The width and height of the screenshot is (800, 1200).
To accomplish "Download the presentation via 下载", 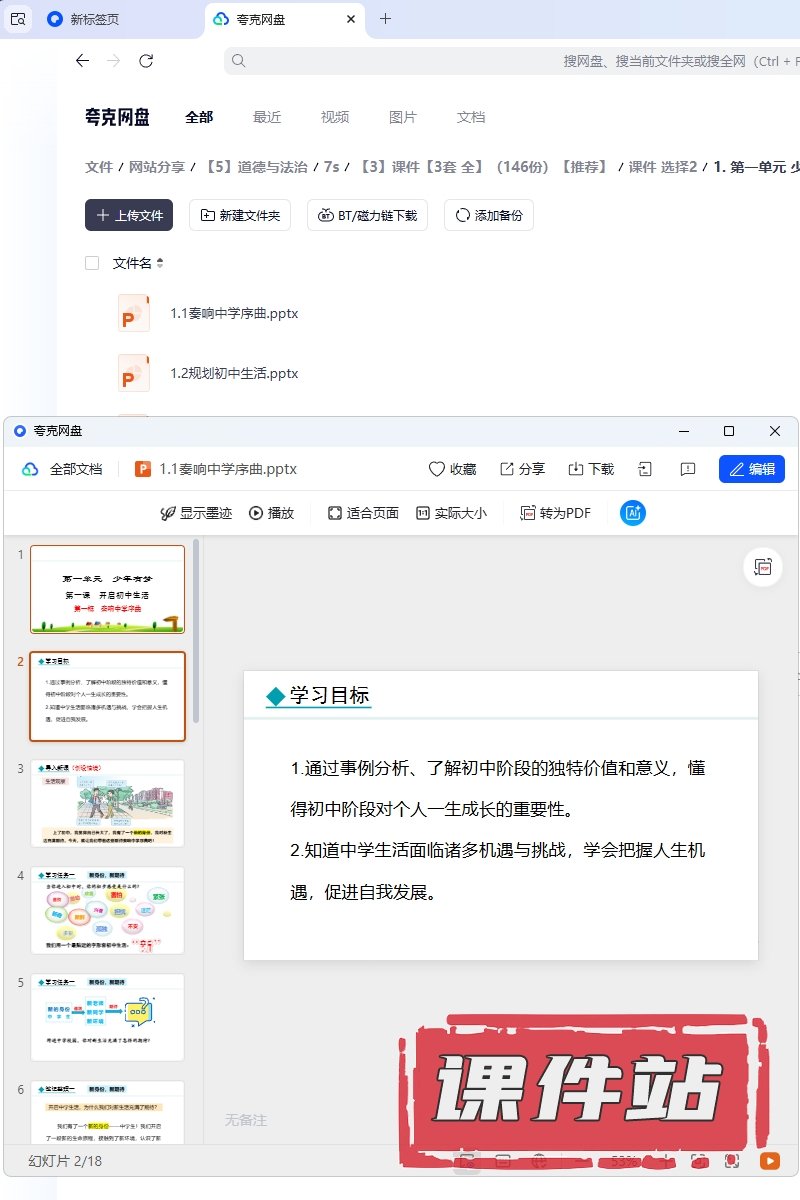I will click(x=590, y=469).
